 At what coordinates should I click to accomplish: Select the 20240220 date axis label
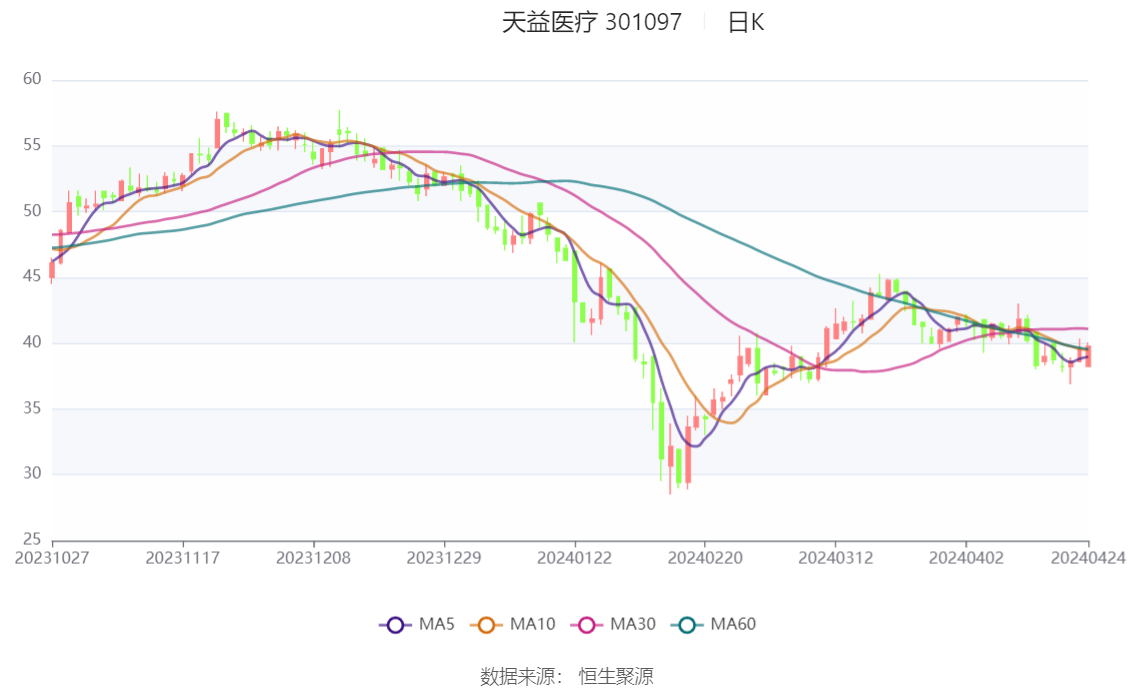704,558
